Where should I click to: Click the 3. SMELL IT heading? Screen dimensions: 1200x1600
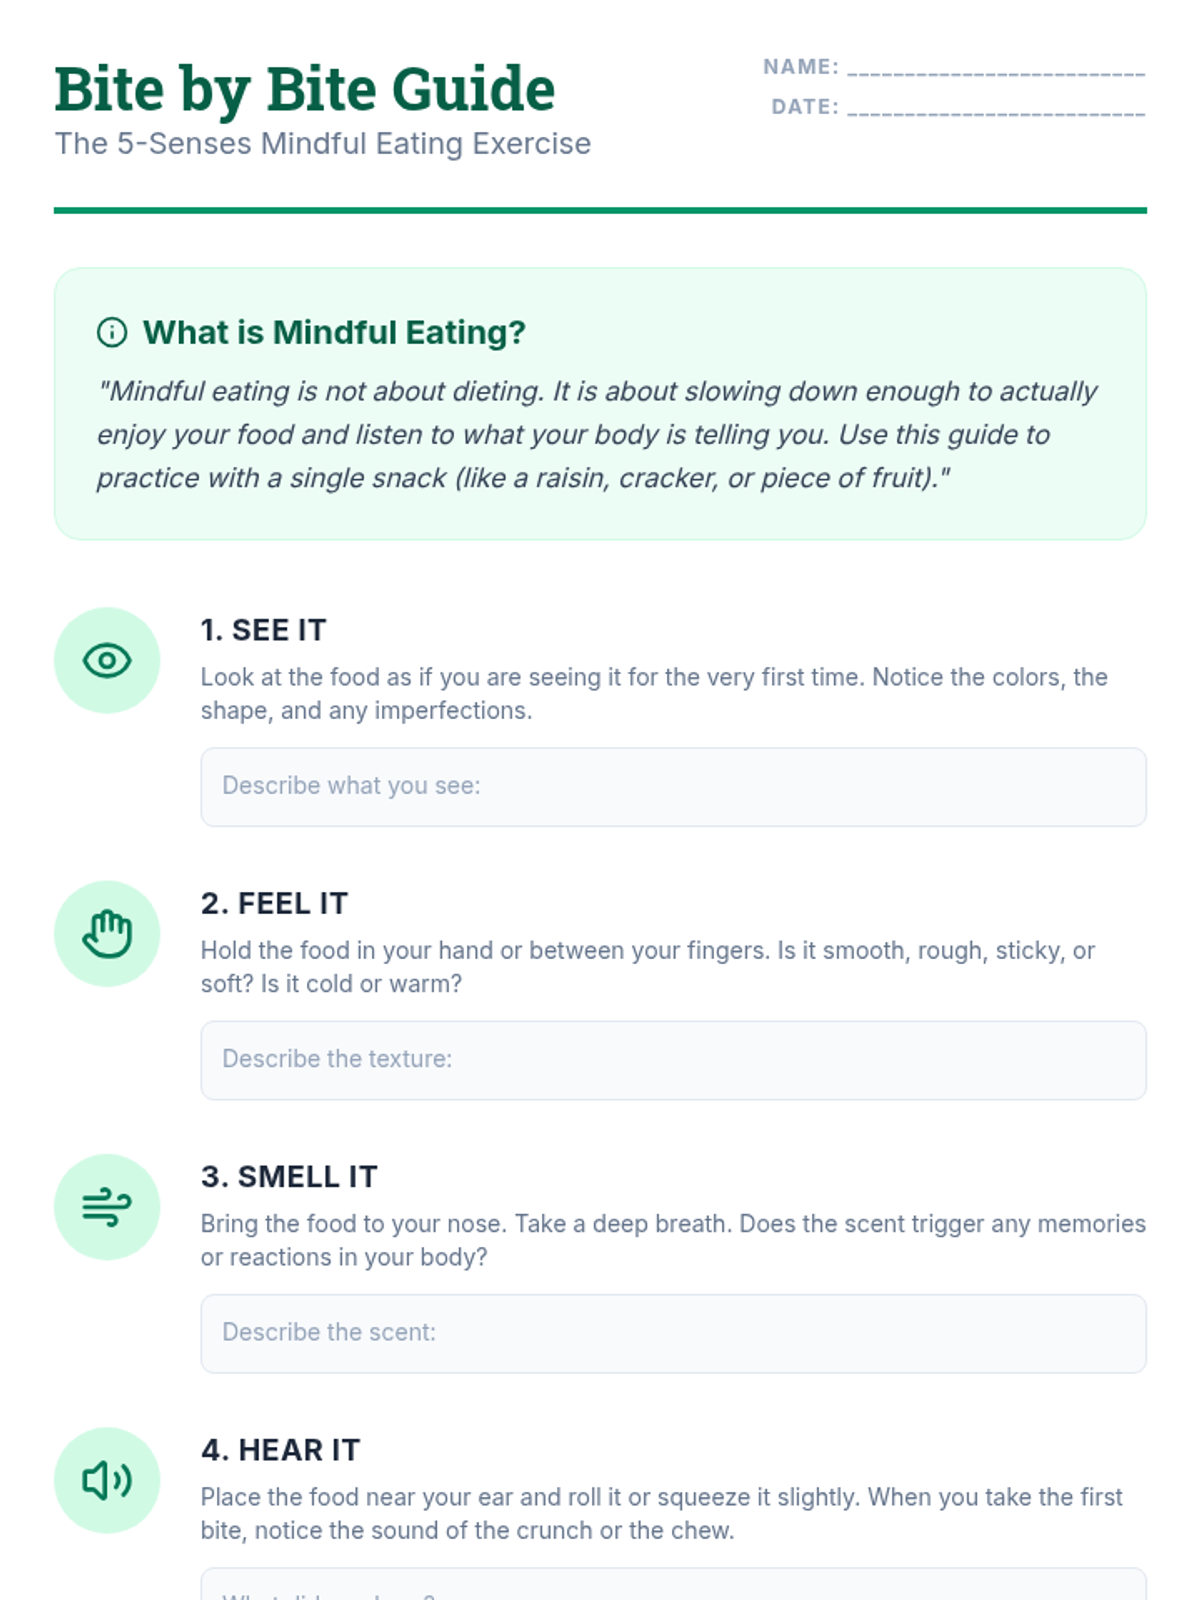(x=289, y=1176)
